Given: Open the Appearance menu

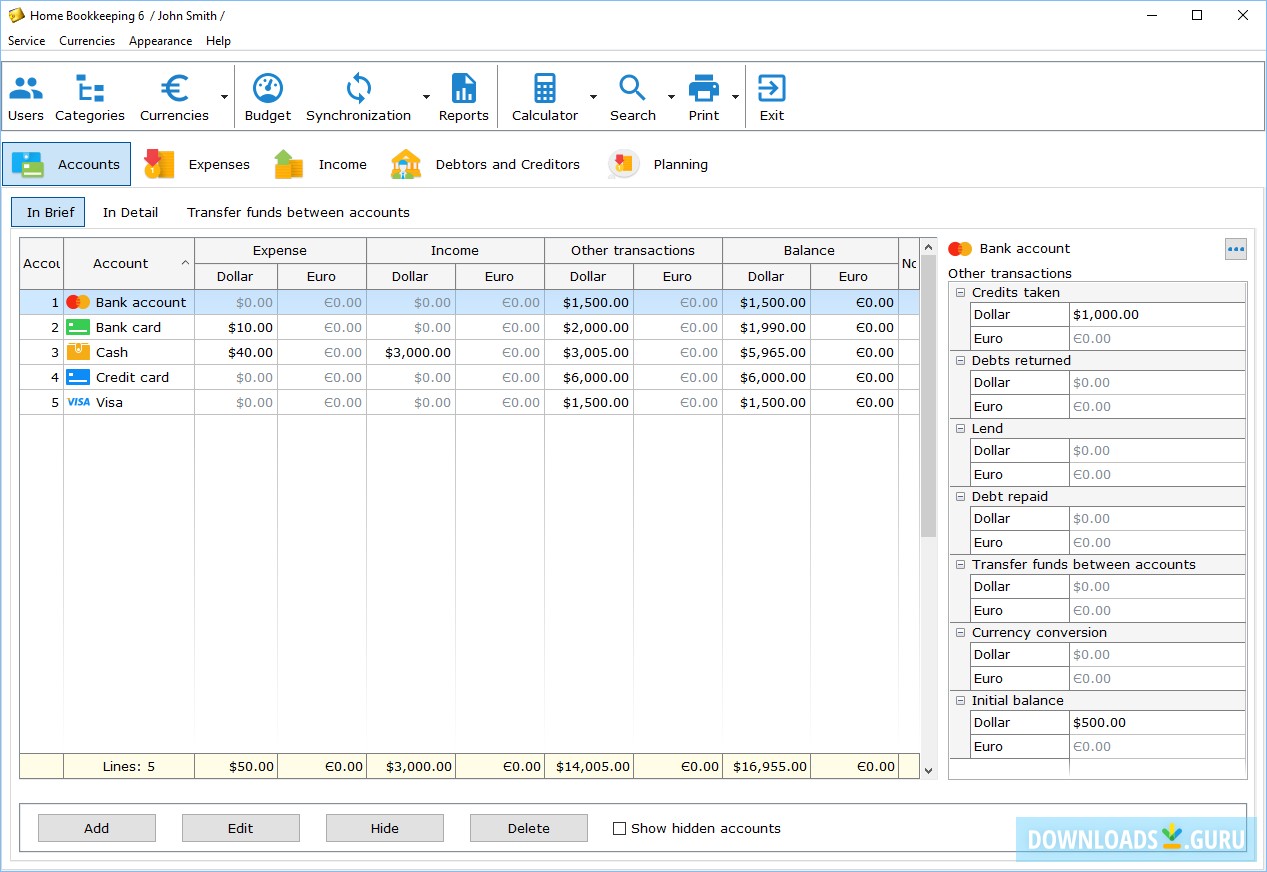Looking at the screenshot, I should click(x=160, y=41).
